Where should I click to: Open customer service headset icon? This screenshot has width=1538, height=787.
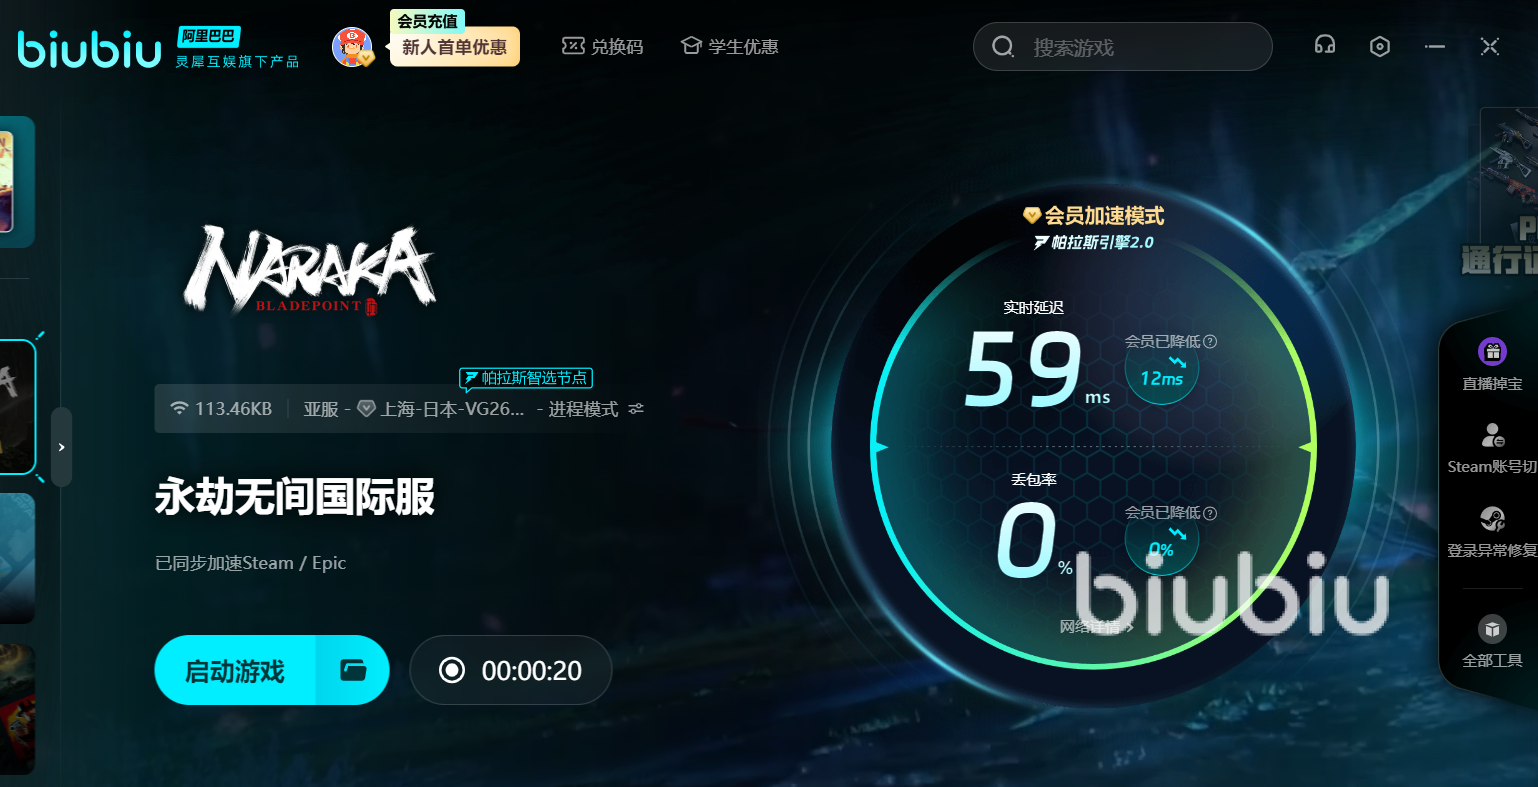point(1325,46)
